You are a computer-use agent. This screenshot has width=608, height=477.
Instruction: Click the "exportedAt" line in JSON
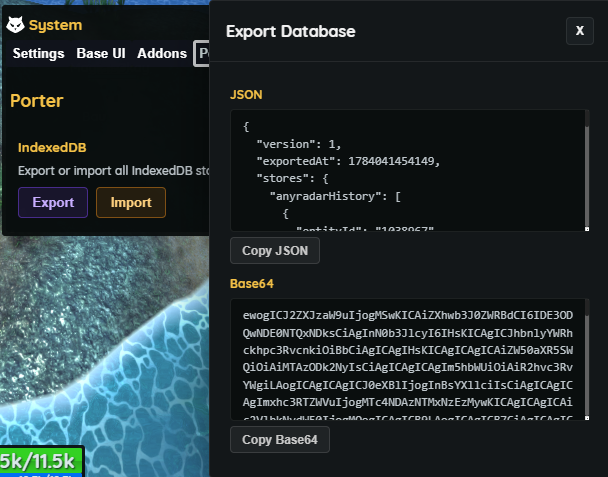(348, 161)
